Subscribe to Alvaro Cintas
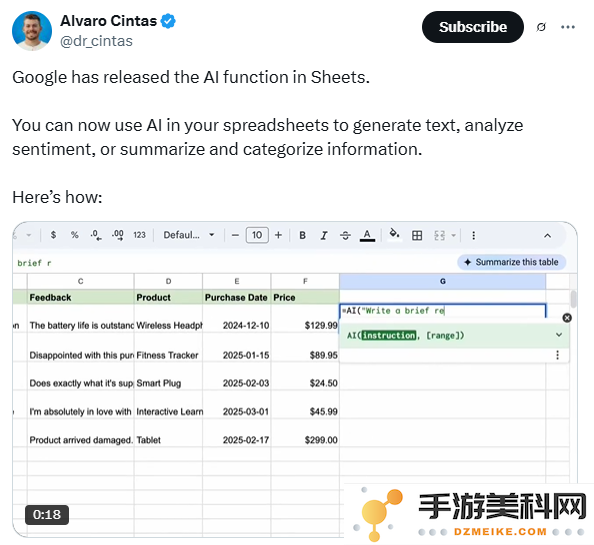This screenshot has width=594, height=545. point(473,27)
